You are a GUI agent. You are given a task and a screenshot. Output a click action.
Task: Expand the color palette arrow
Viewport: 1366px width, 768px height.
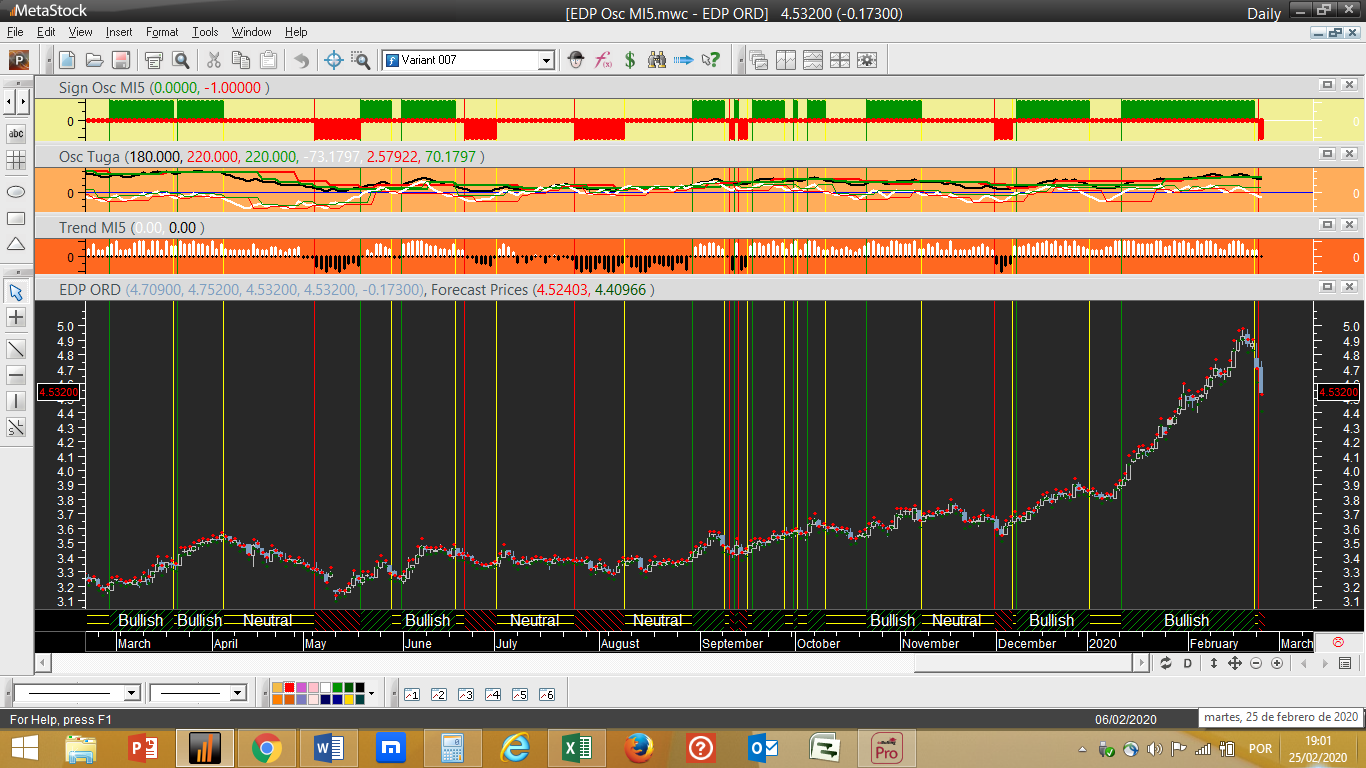tap(371, 693)
